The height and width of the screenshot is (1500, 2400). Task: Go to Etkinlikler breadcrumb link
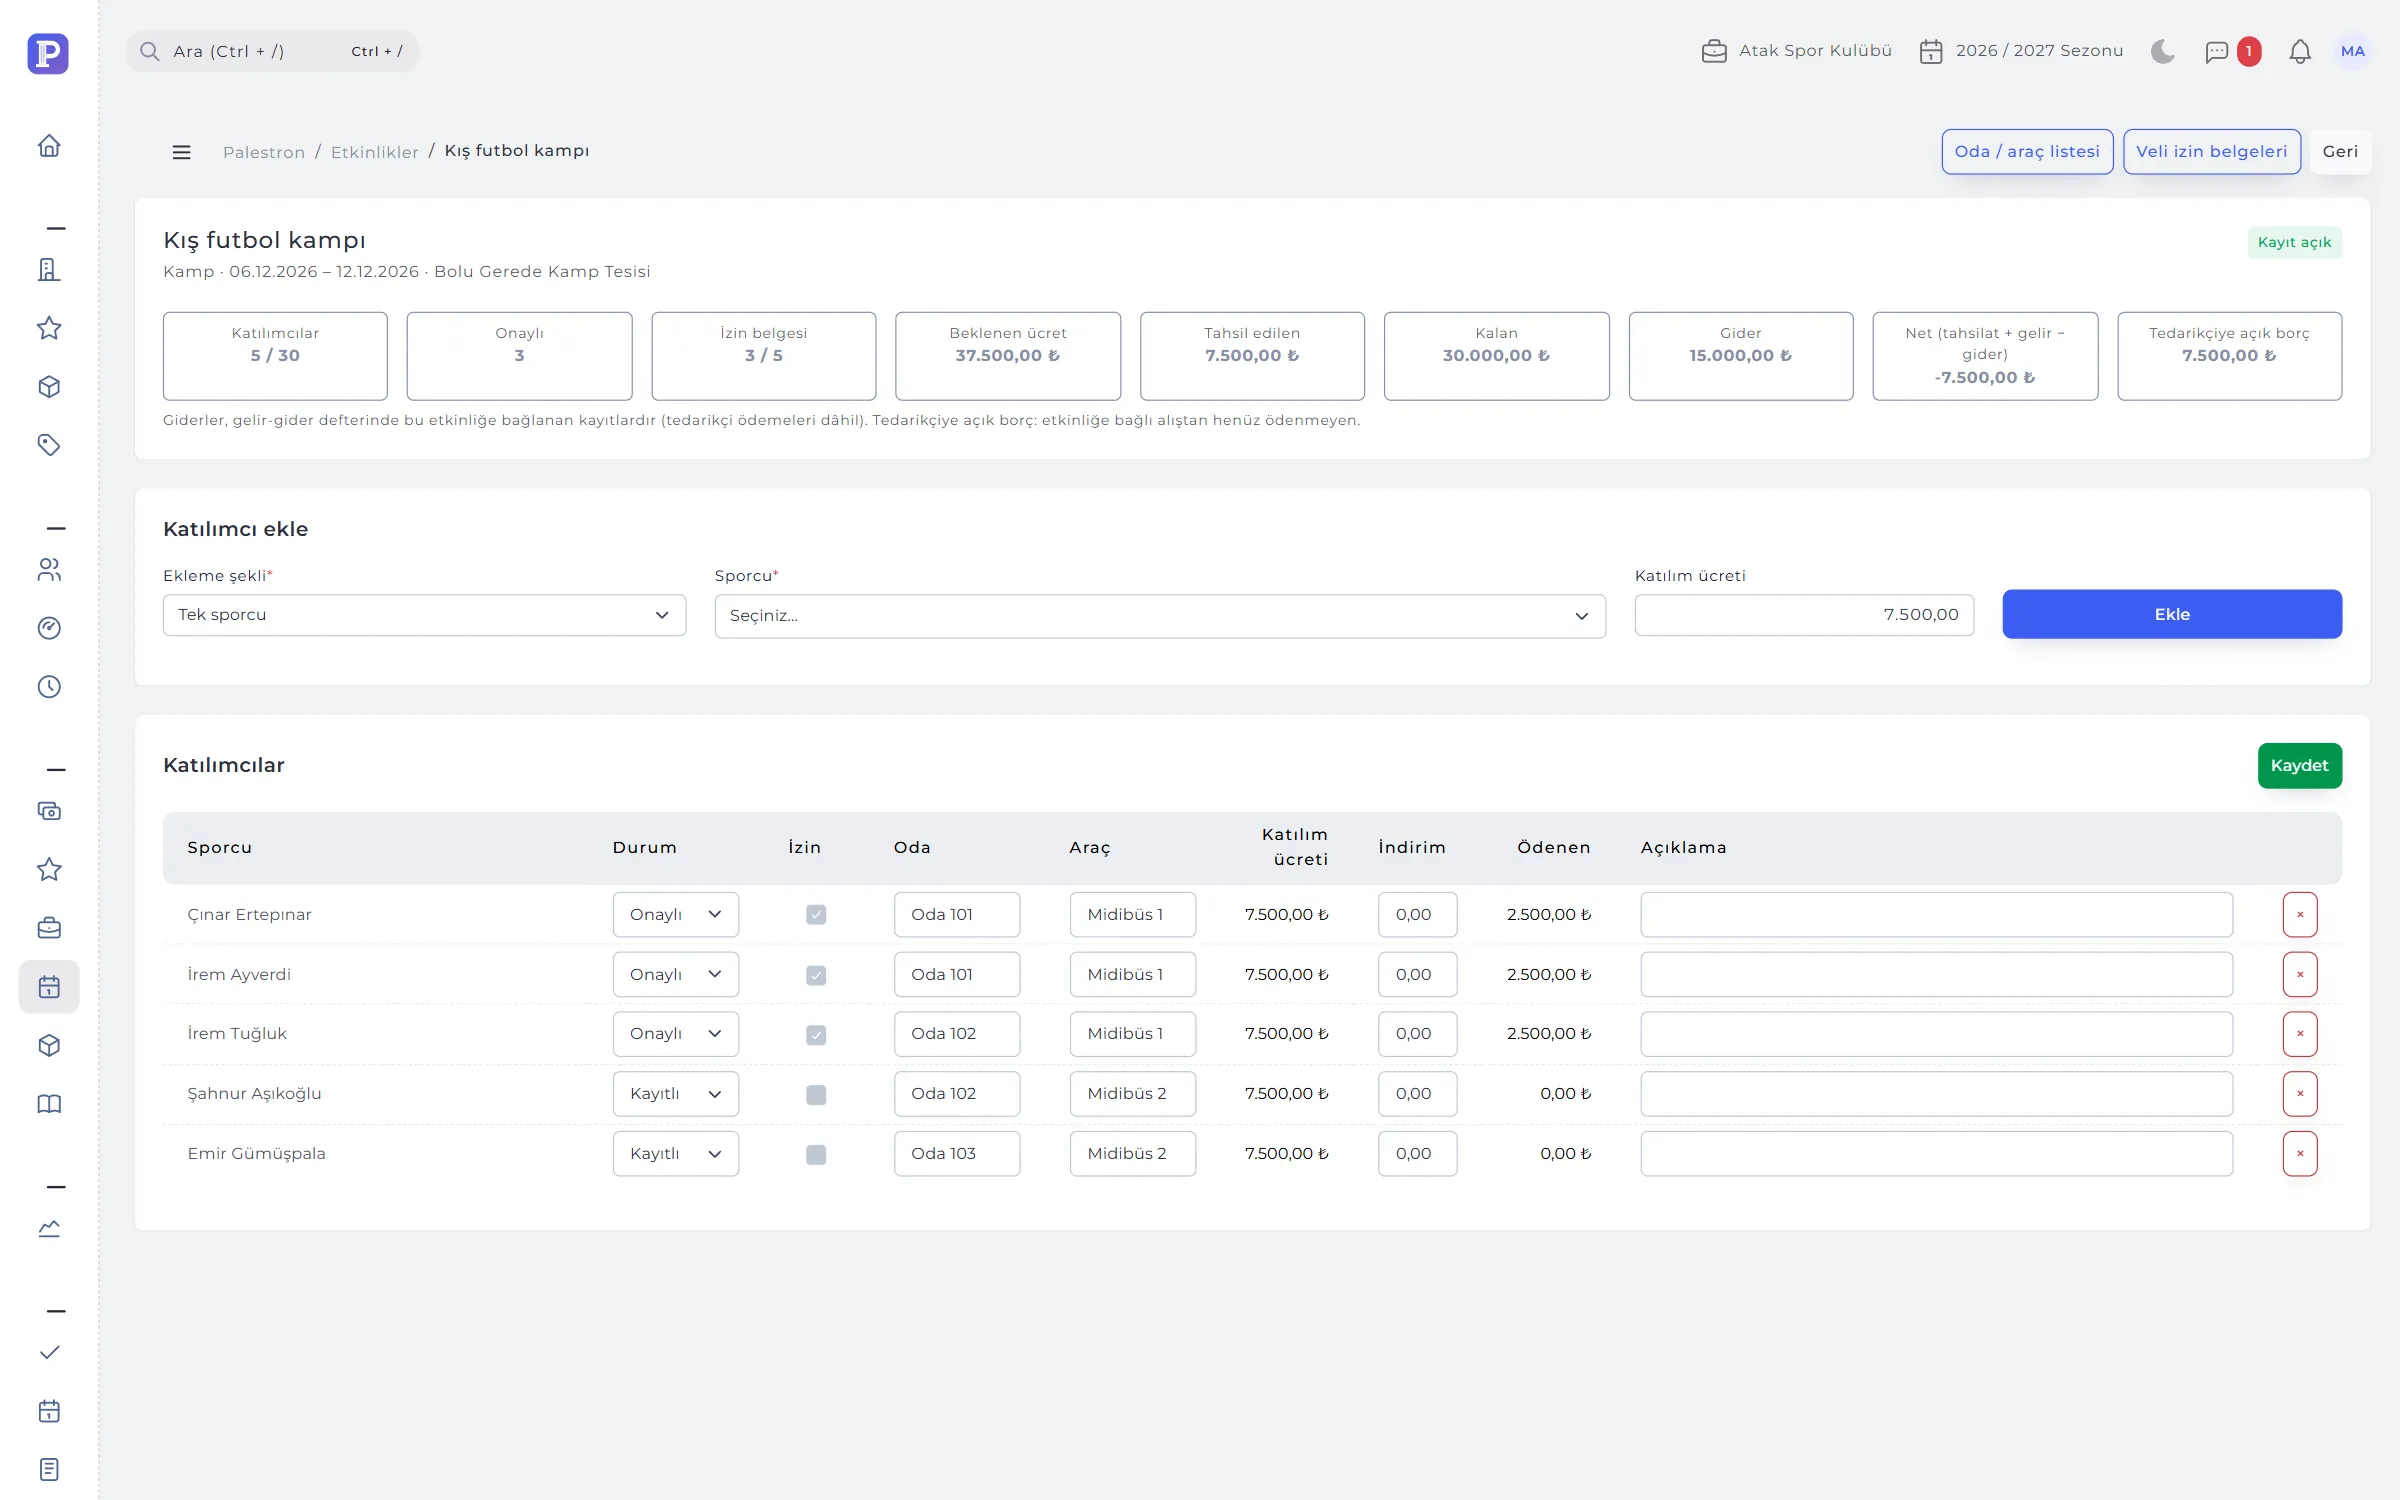click(x=375, y=152)
